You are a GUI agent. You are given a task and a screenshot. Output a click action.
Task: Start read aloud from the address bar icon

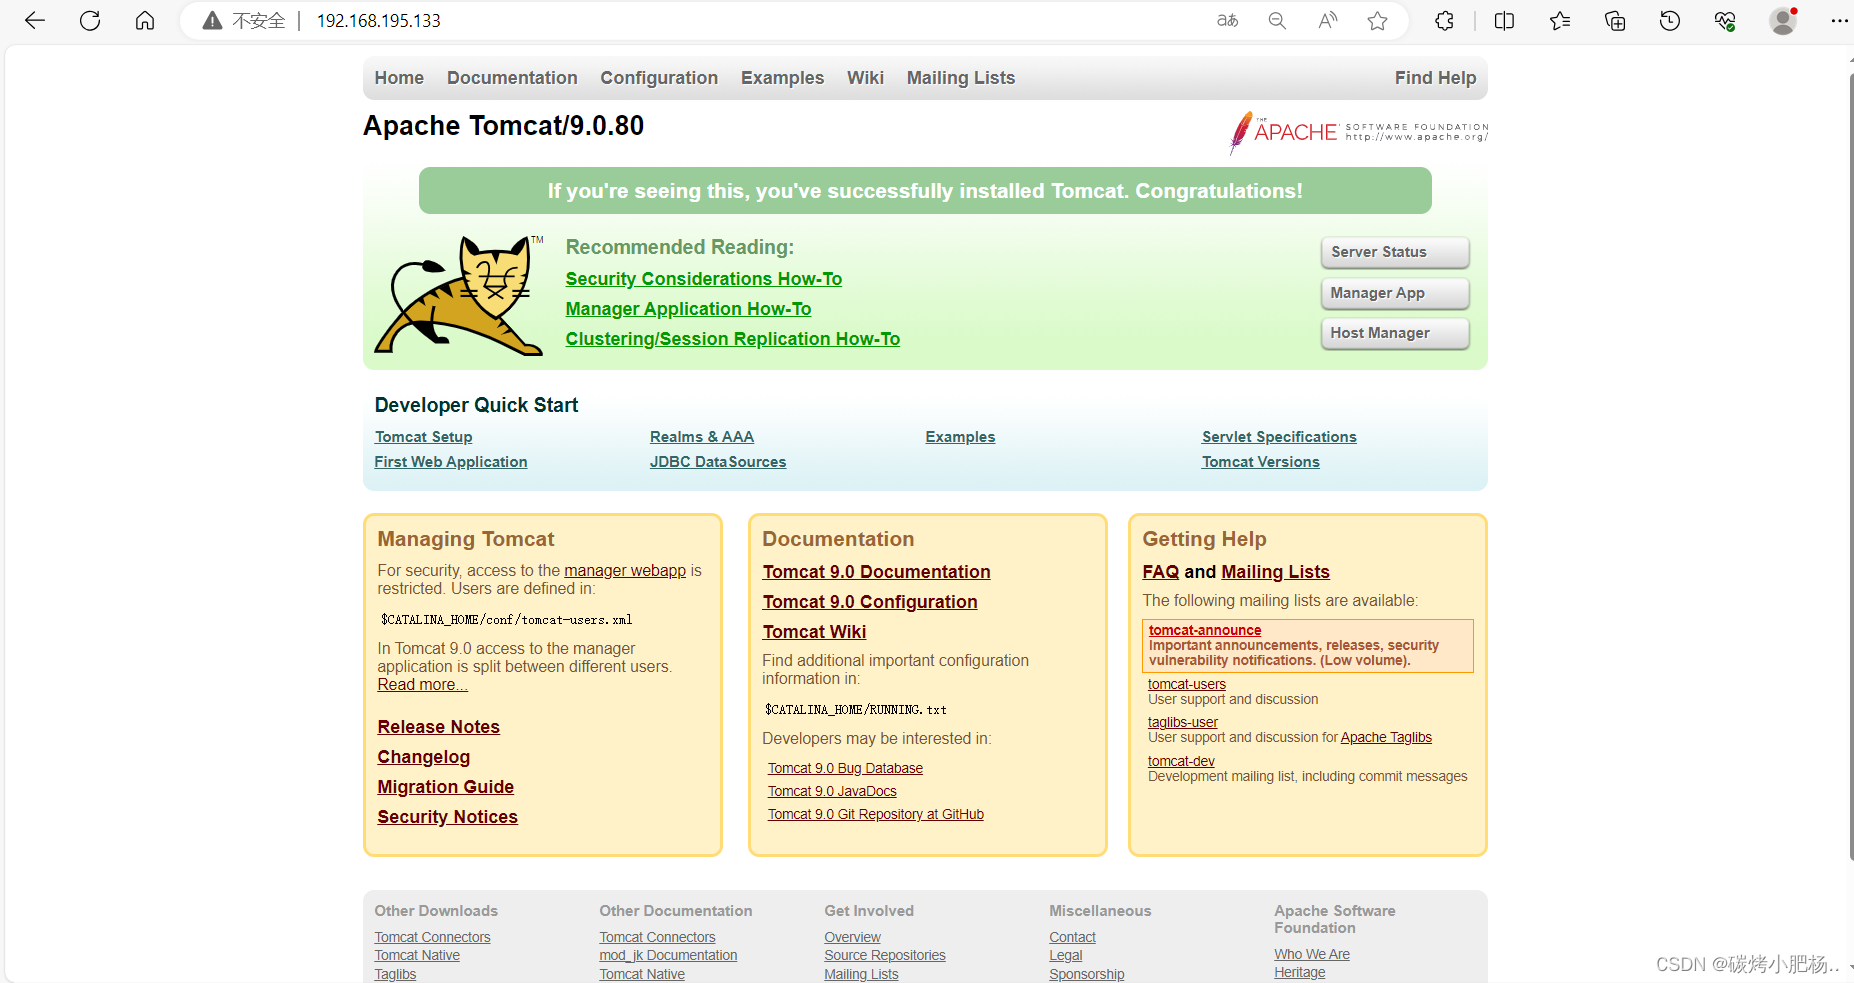pos(1328,21)
